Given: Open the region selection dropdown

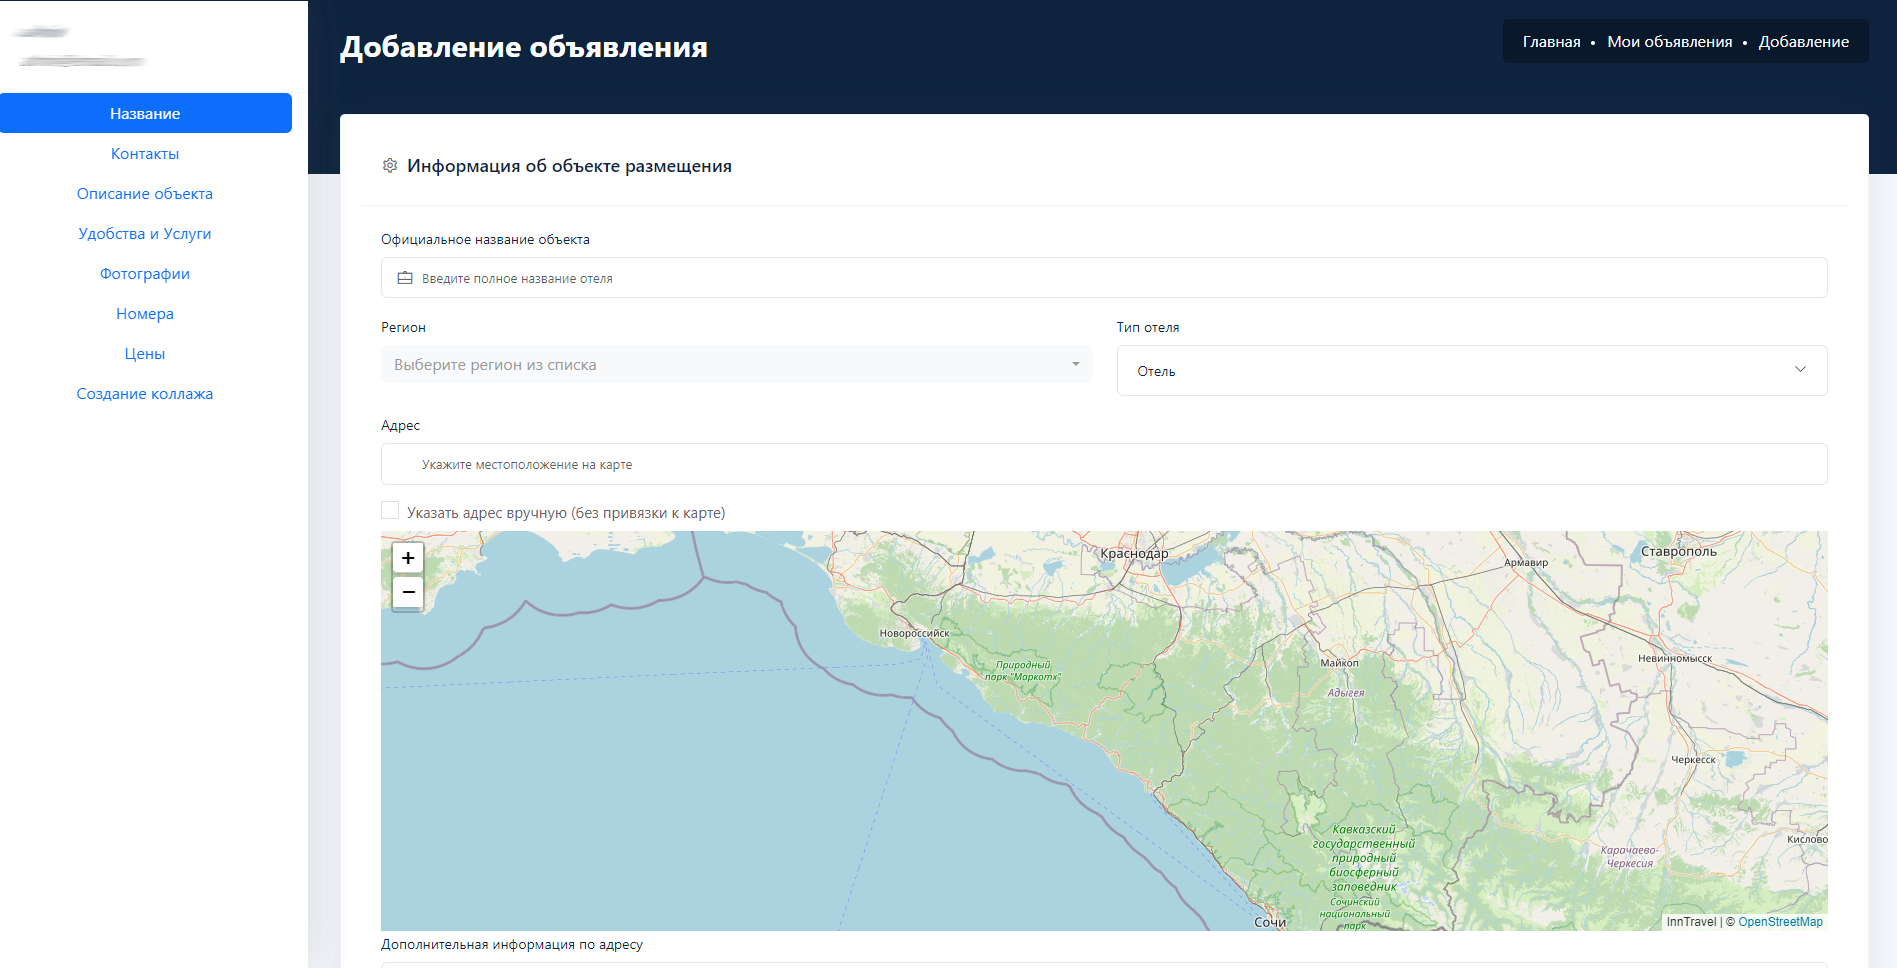Looking at the screenshot, I should (736, 365).
